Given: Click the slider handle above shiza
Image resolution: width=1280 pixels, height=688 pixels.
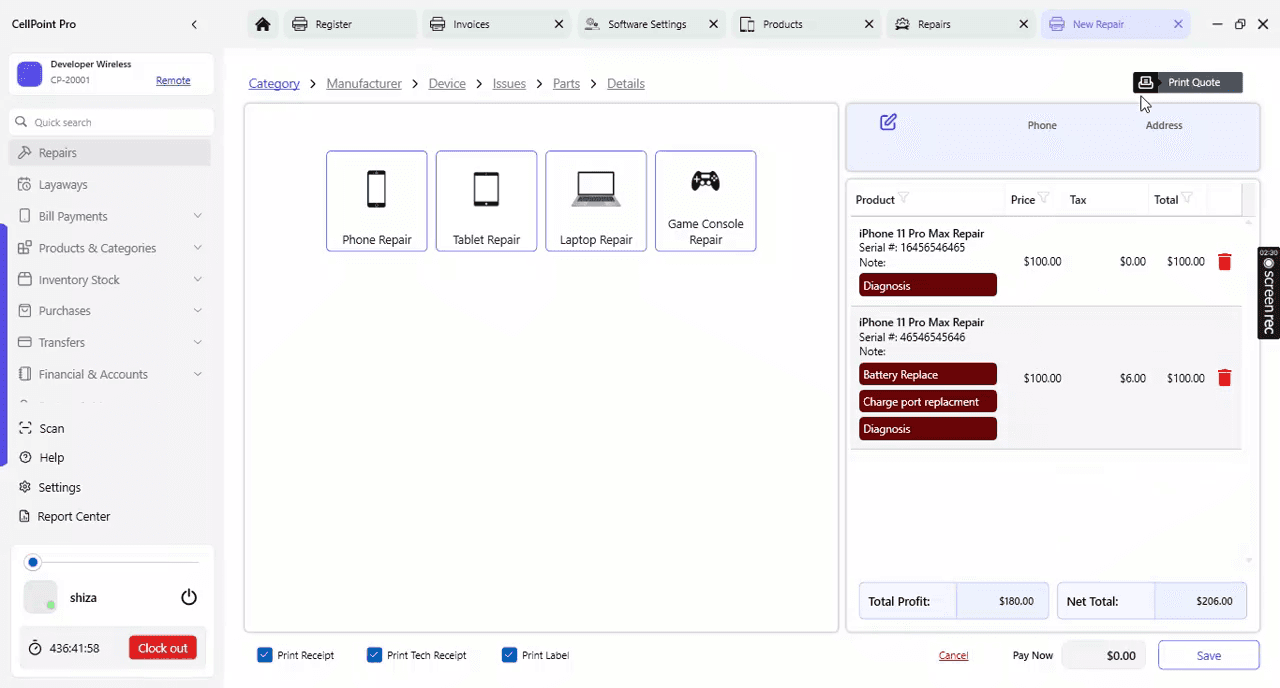Looking at the screenshot, I should click(33, 562).
